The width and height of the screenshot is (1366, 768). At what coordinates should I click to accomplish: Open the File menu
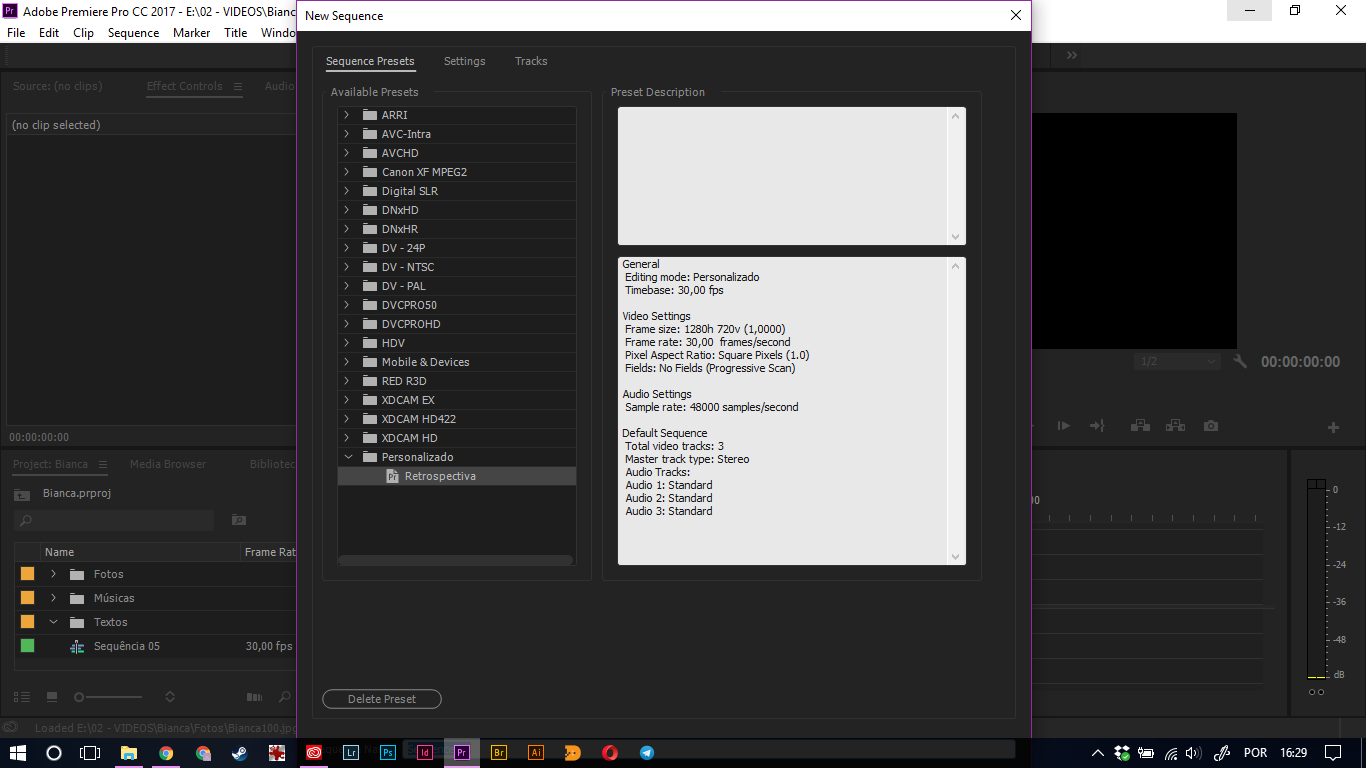[x=16, y=33]
